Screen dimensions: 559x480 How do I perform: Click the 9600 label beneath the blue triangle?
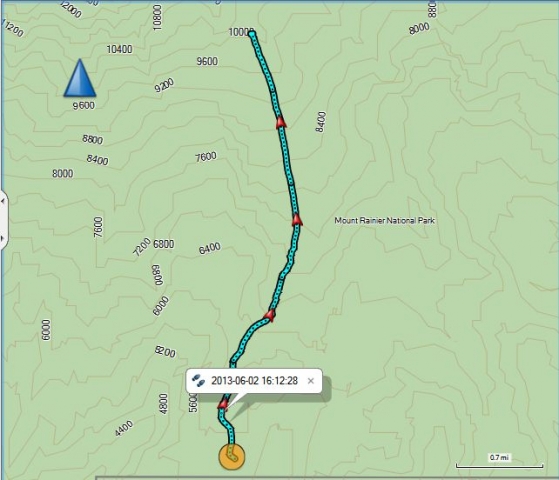pos(83,106)
